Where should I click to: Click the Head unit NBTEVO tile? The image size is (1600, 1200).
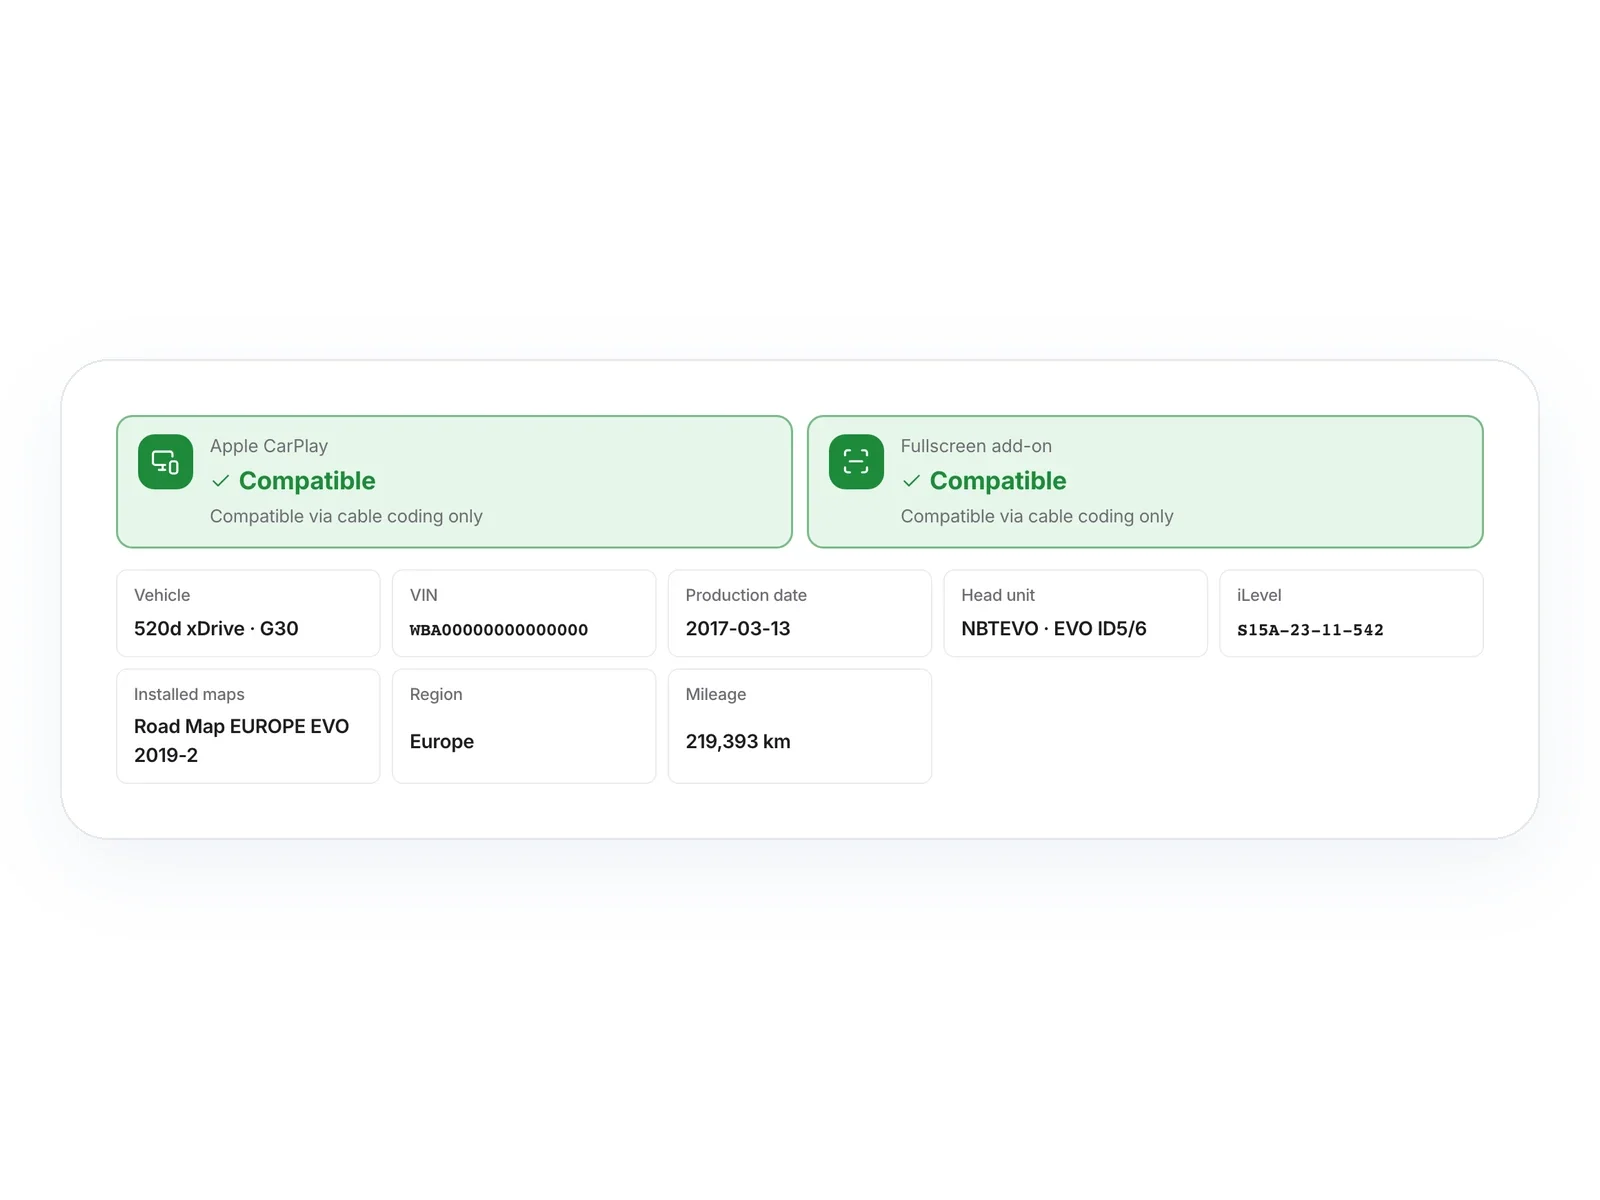pyautogui.click(x=1076, y=613)
